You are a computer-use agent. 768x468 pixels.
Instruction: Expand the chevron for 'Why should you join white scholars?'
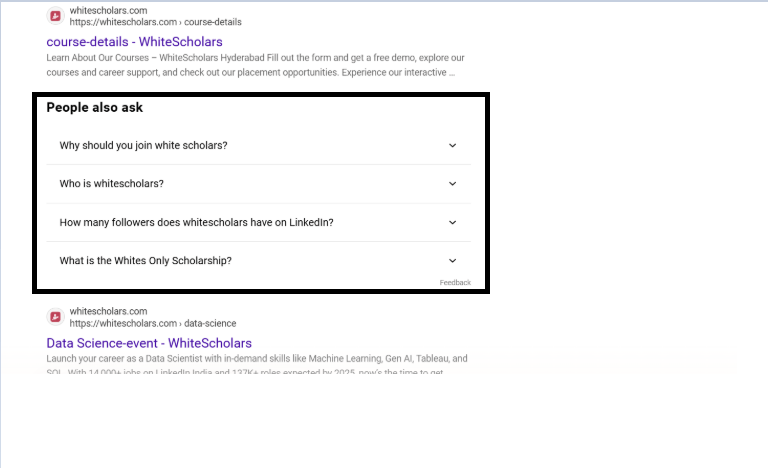(x=452, y=146)
